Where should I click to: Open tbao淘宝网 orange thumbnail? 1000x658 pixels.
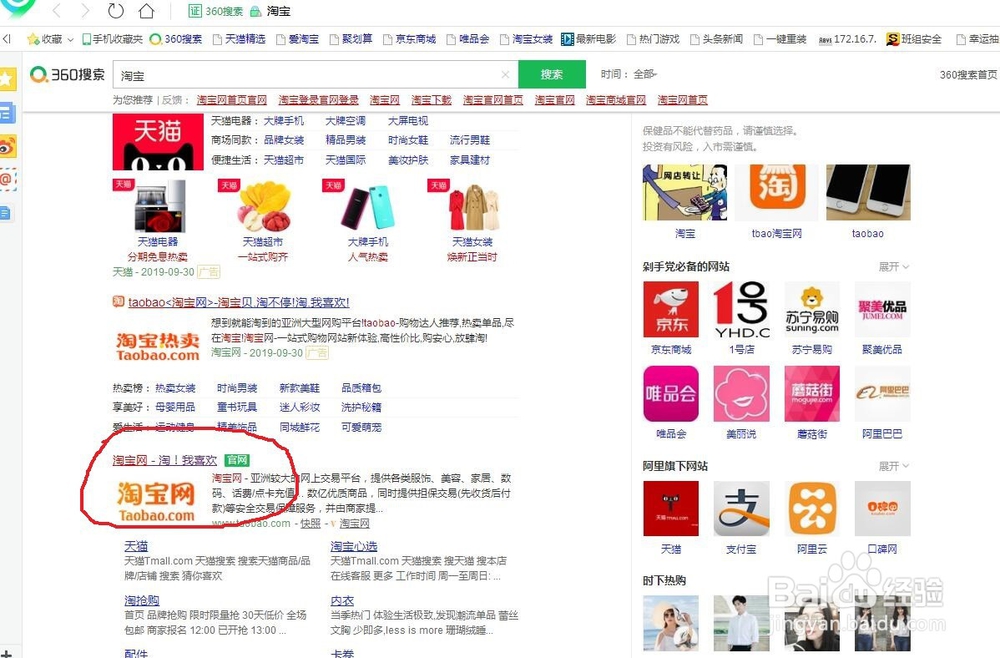click(776, 192)
